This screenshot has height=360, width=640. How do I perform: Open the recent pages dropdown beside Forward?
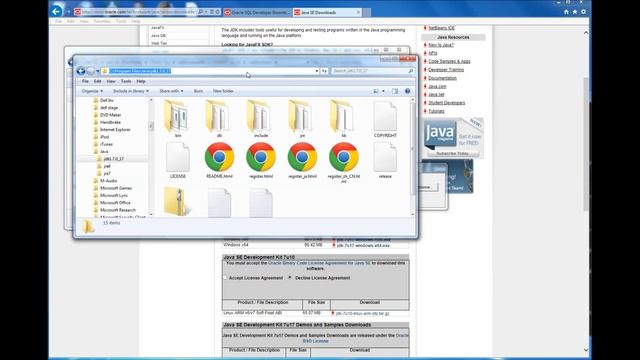pyautogui.click(x=98, y=71)
